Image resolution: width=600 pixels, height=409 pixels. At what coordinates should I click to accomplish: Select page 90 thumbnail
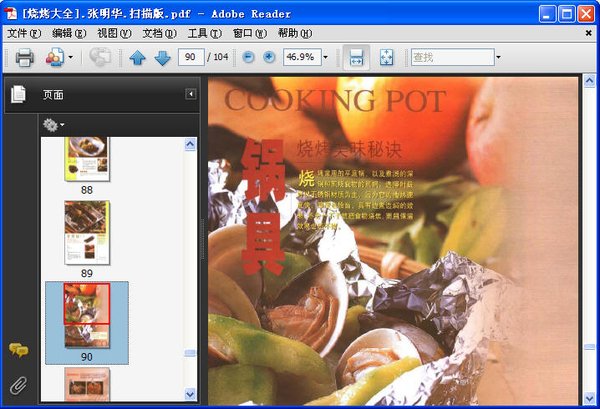click(87, 315)
